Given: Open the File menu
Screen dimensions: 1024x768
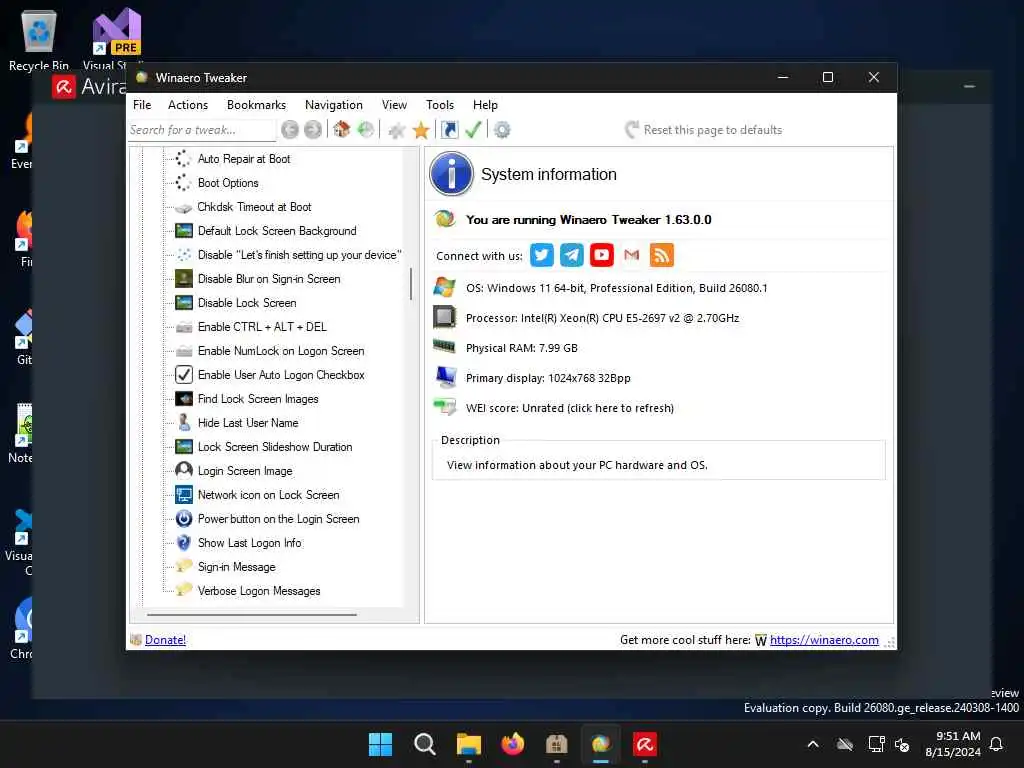Looking at the screenshot, I should [x=142, y=104].
